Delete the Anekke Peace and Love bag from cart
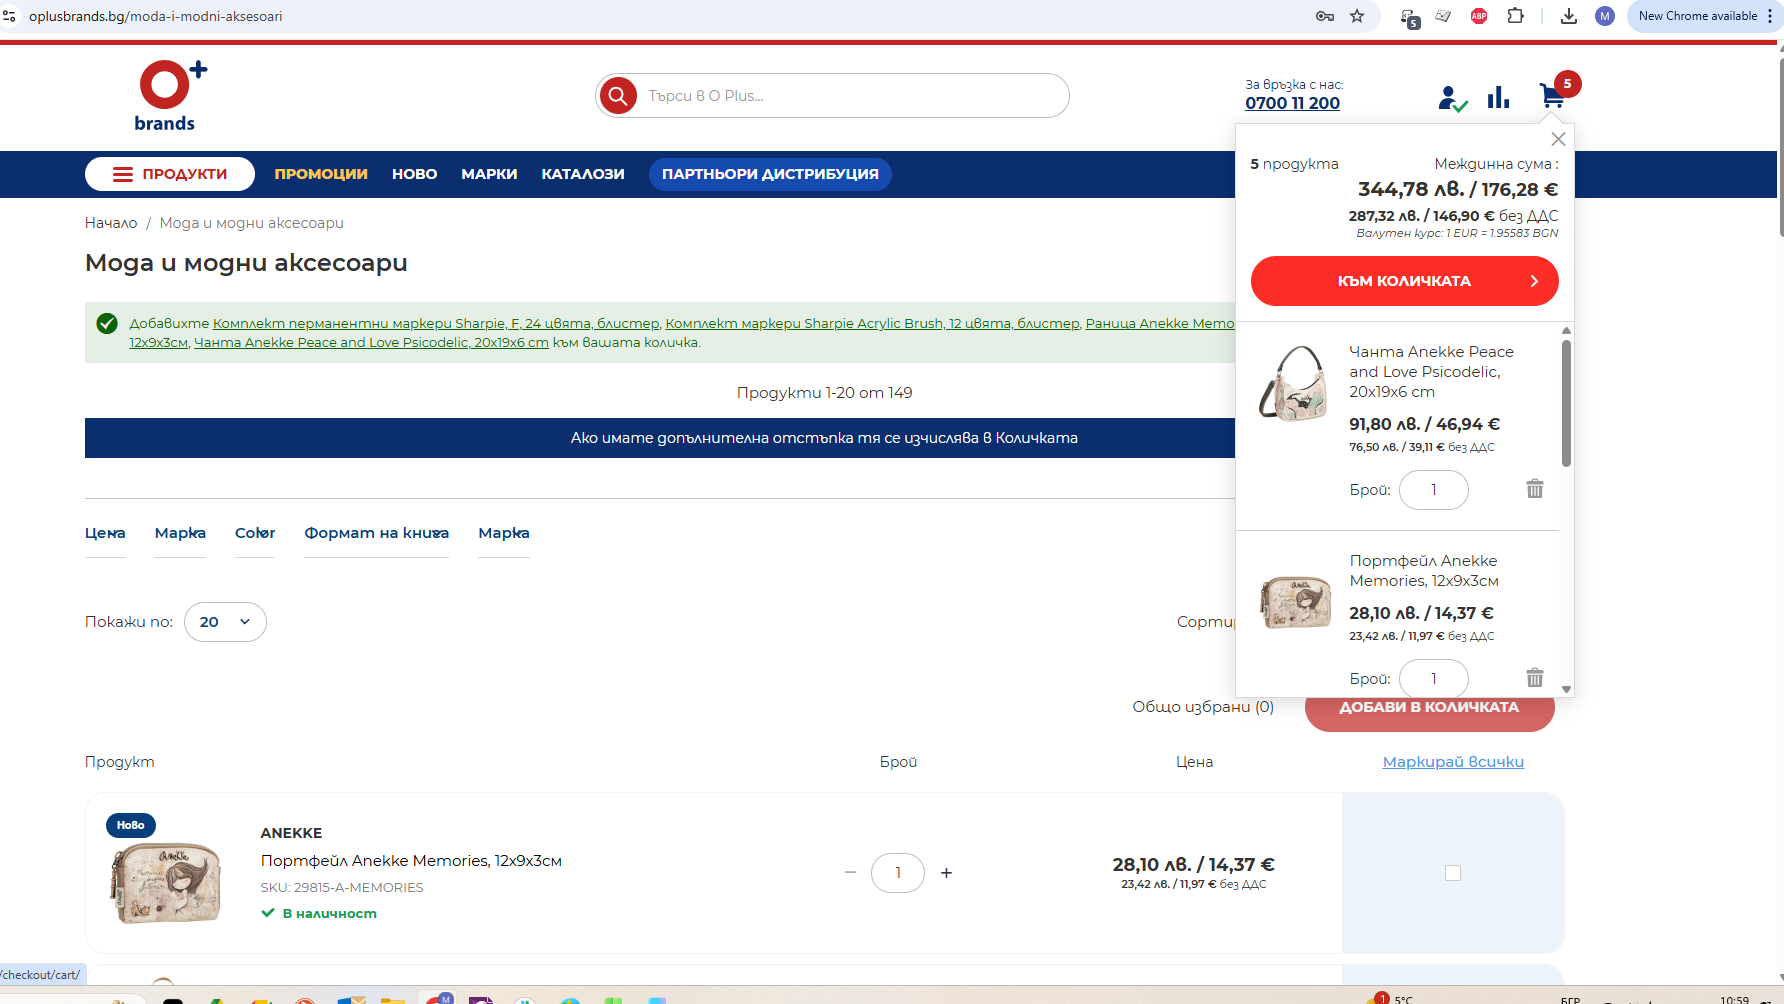Viewport: 1784px width, 1004px height. point(1534,489)
